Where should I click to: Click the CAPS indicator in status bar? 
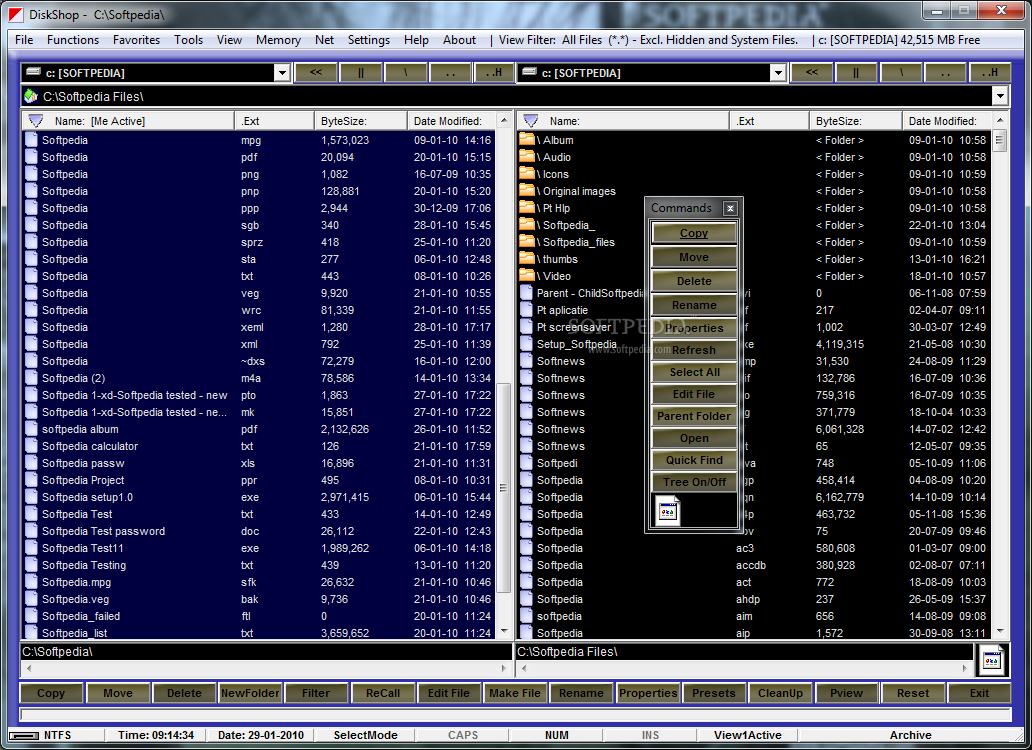click(463, 735)
